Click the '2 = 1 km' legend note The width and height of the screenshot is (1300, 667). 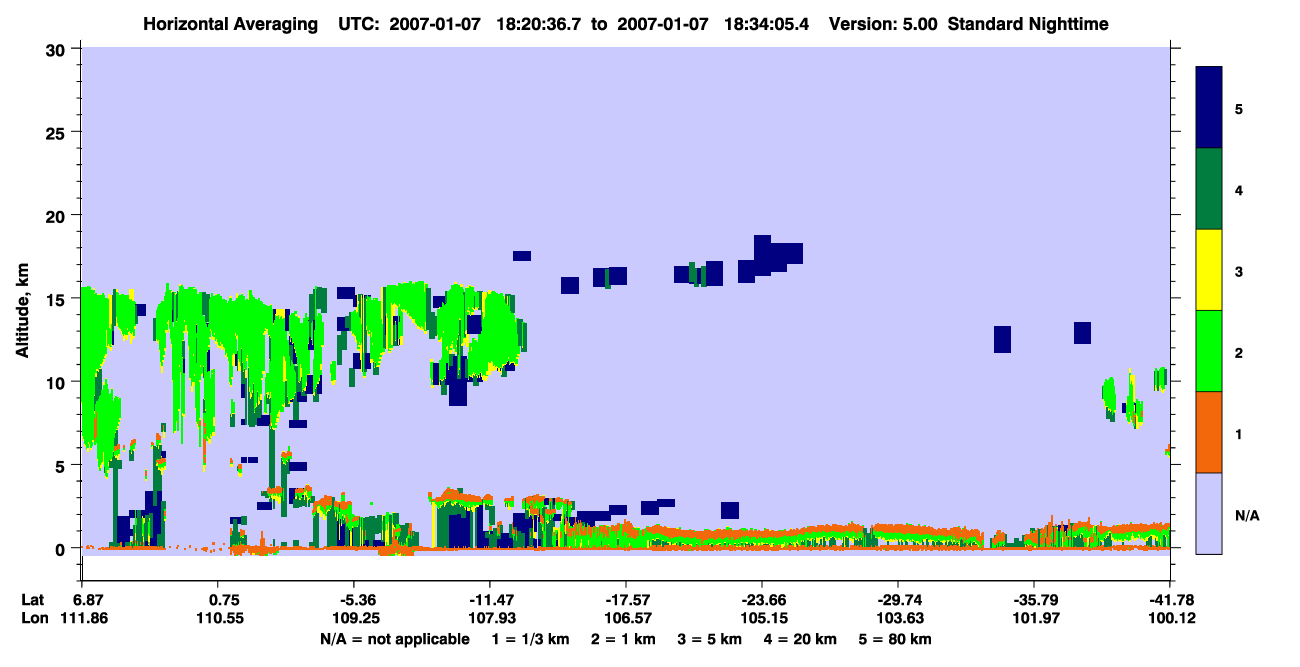click(621, 639)
